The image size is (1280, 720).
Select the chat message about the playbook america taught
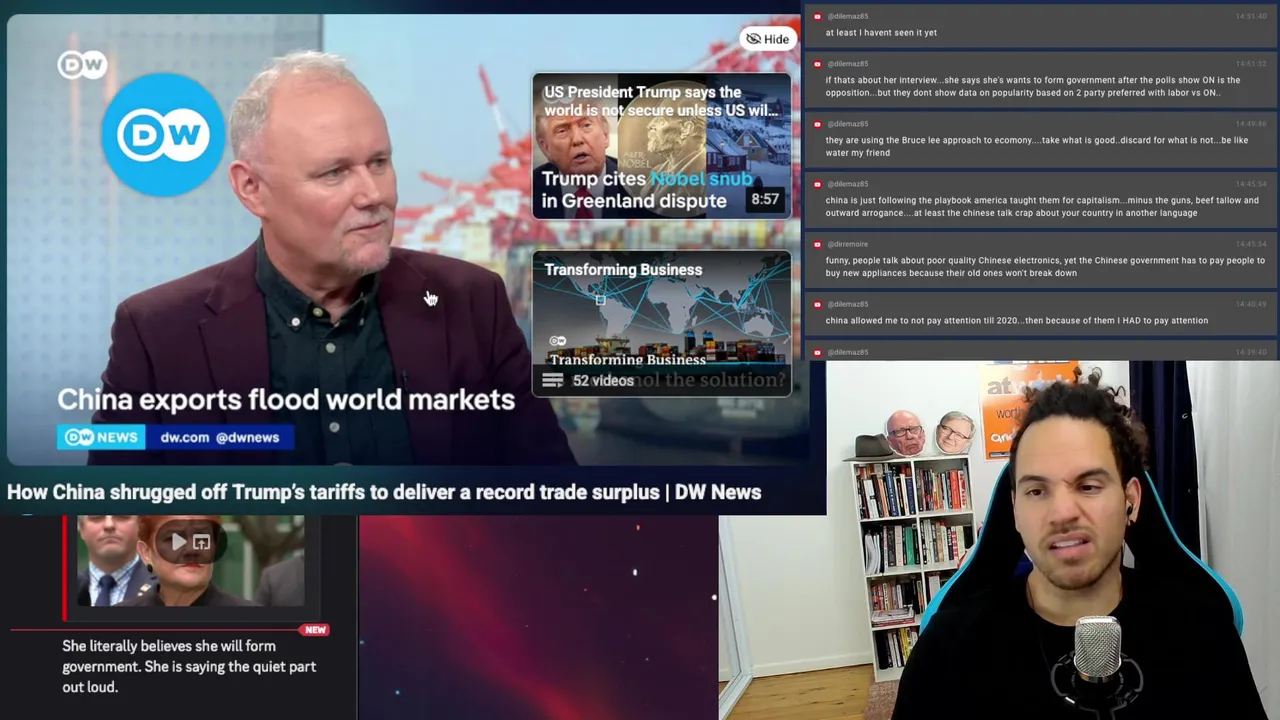pyautogui.click(x=1040, y=200)
